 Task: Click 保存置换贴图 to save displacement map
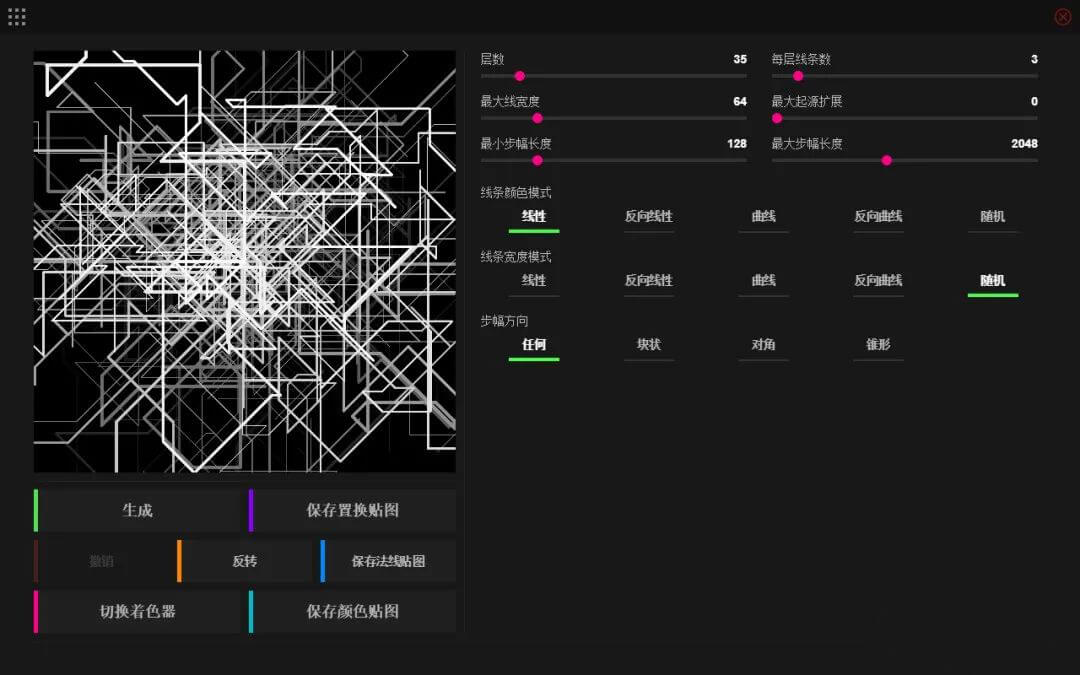354,511
